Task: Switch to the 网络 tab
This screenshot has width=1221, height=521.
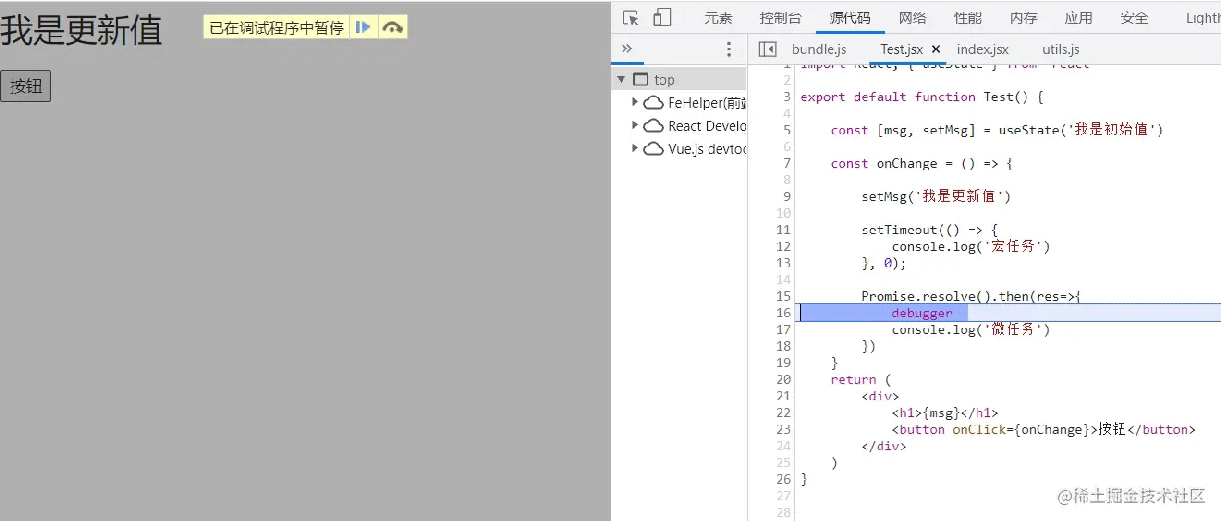Action: pyautogui.click(x=912, y=18)
